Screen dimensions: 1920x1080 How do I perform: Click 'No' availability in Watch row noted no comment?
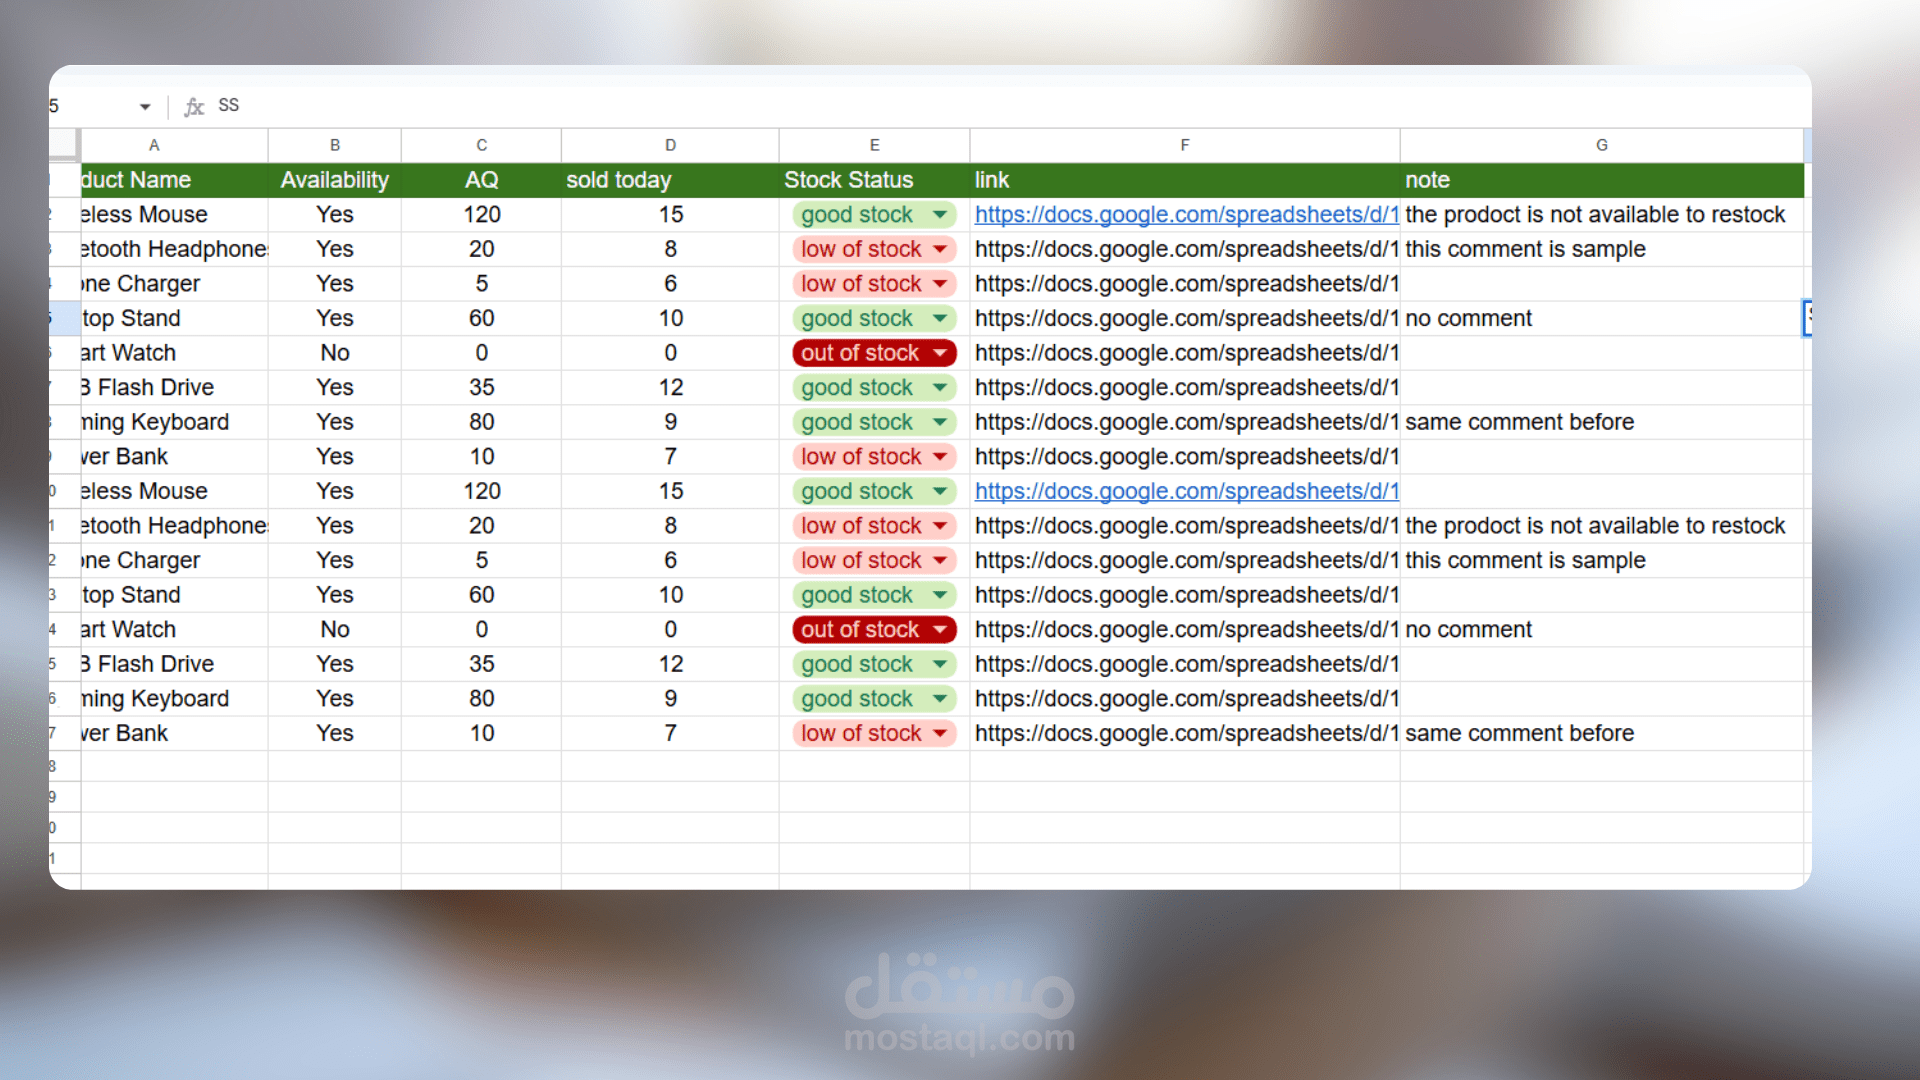point(335,630)
